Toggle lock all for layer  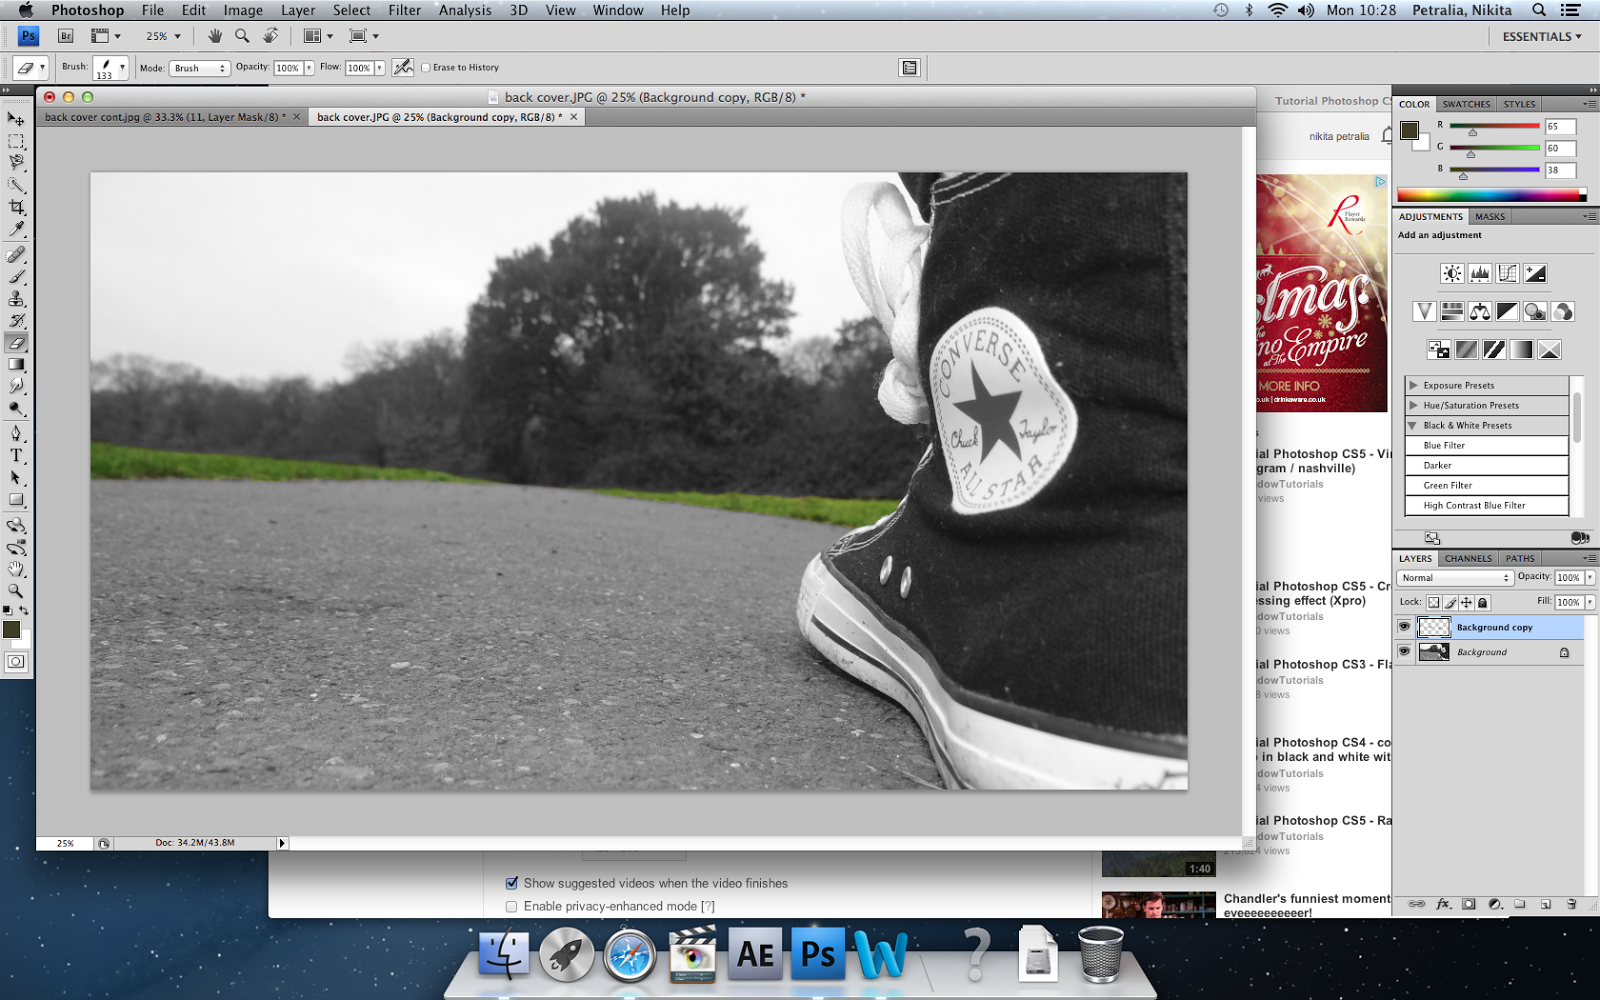pyautogui.click(x=1483, y=602)
